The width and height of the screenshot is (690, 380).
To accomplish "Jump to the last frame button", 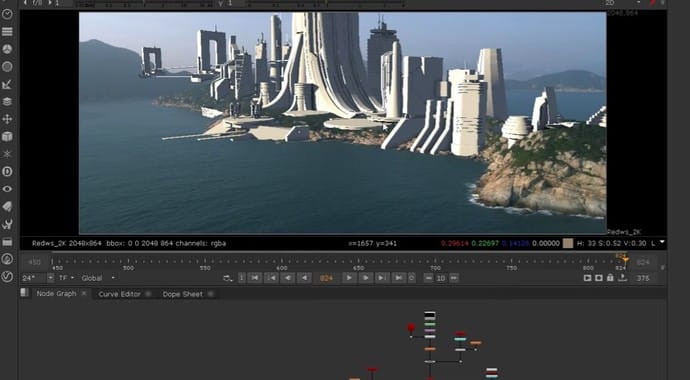I will (398, 278).
